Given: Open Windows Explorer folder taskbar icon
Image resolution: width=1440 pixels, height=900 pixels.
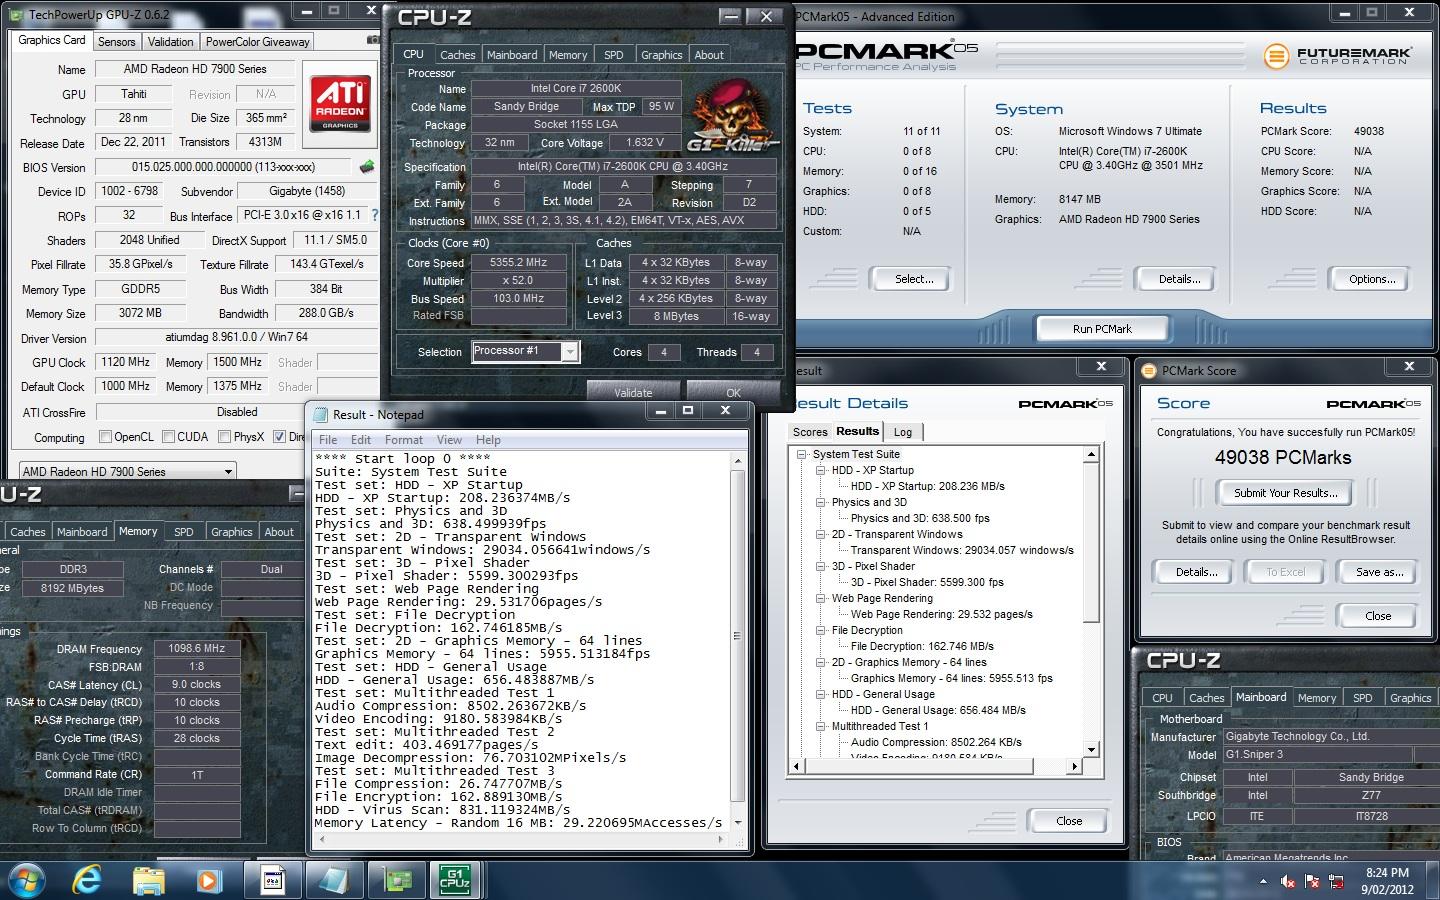Looking at the screenshot, I should [x=148, y=880].
